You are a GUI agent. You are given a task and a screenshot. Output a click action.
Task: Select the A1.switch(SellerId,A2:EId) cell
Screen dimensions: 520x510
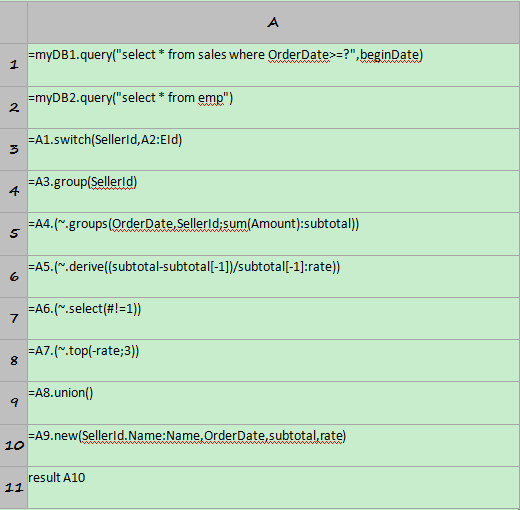point(273,150)
